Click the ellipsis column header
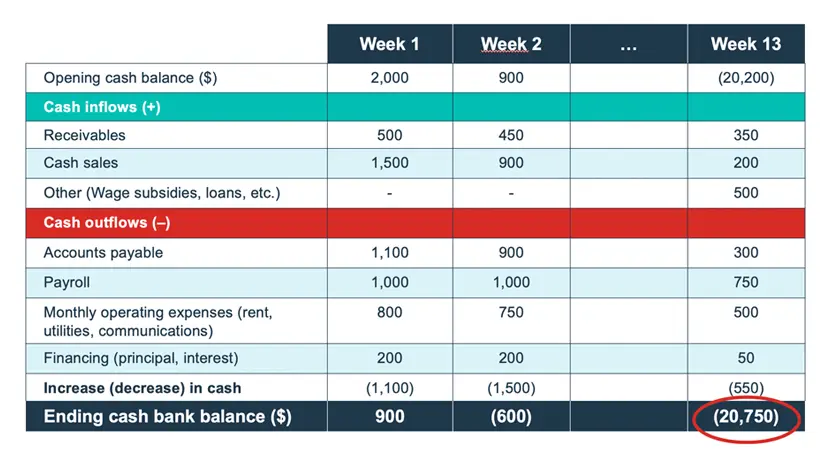The width and height of the screenshot is (825, 464). click(628, 44)
